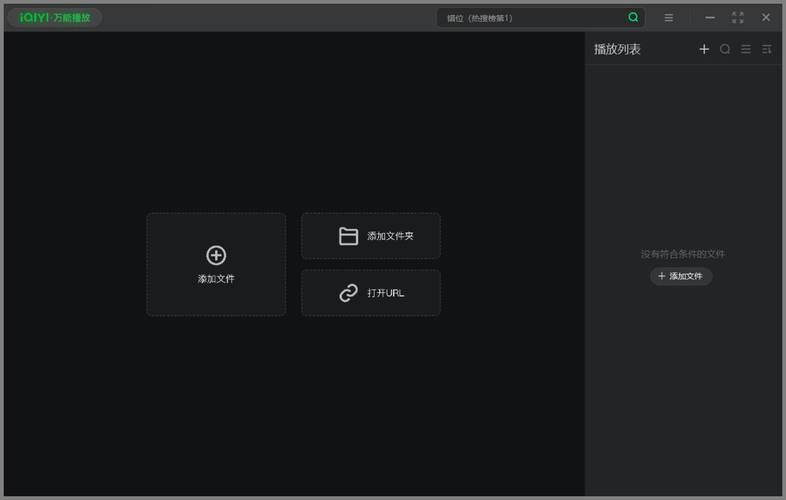
Task: Click the green search magnifier icon
Action: (633, 18)
